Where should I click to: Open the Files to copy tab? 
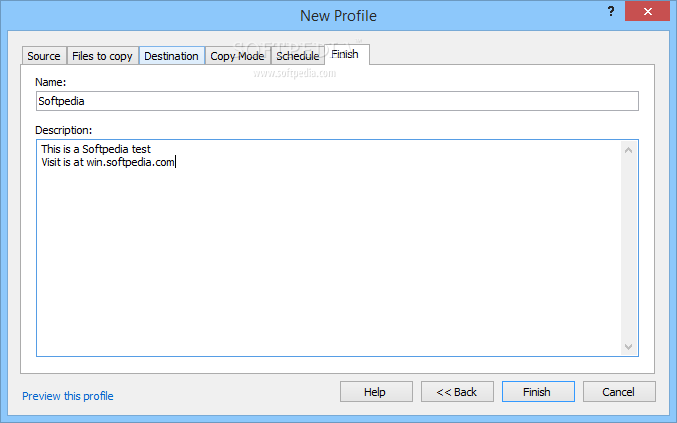102,56
